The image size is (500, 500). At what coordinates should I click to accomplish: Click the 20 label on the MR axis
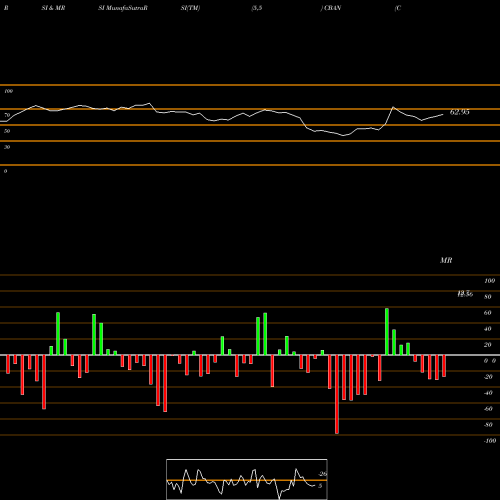(487, 345)
